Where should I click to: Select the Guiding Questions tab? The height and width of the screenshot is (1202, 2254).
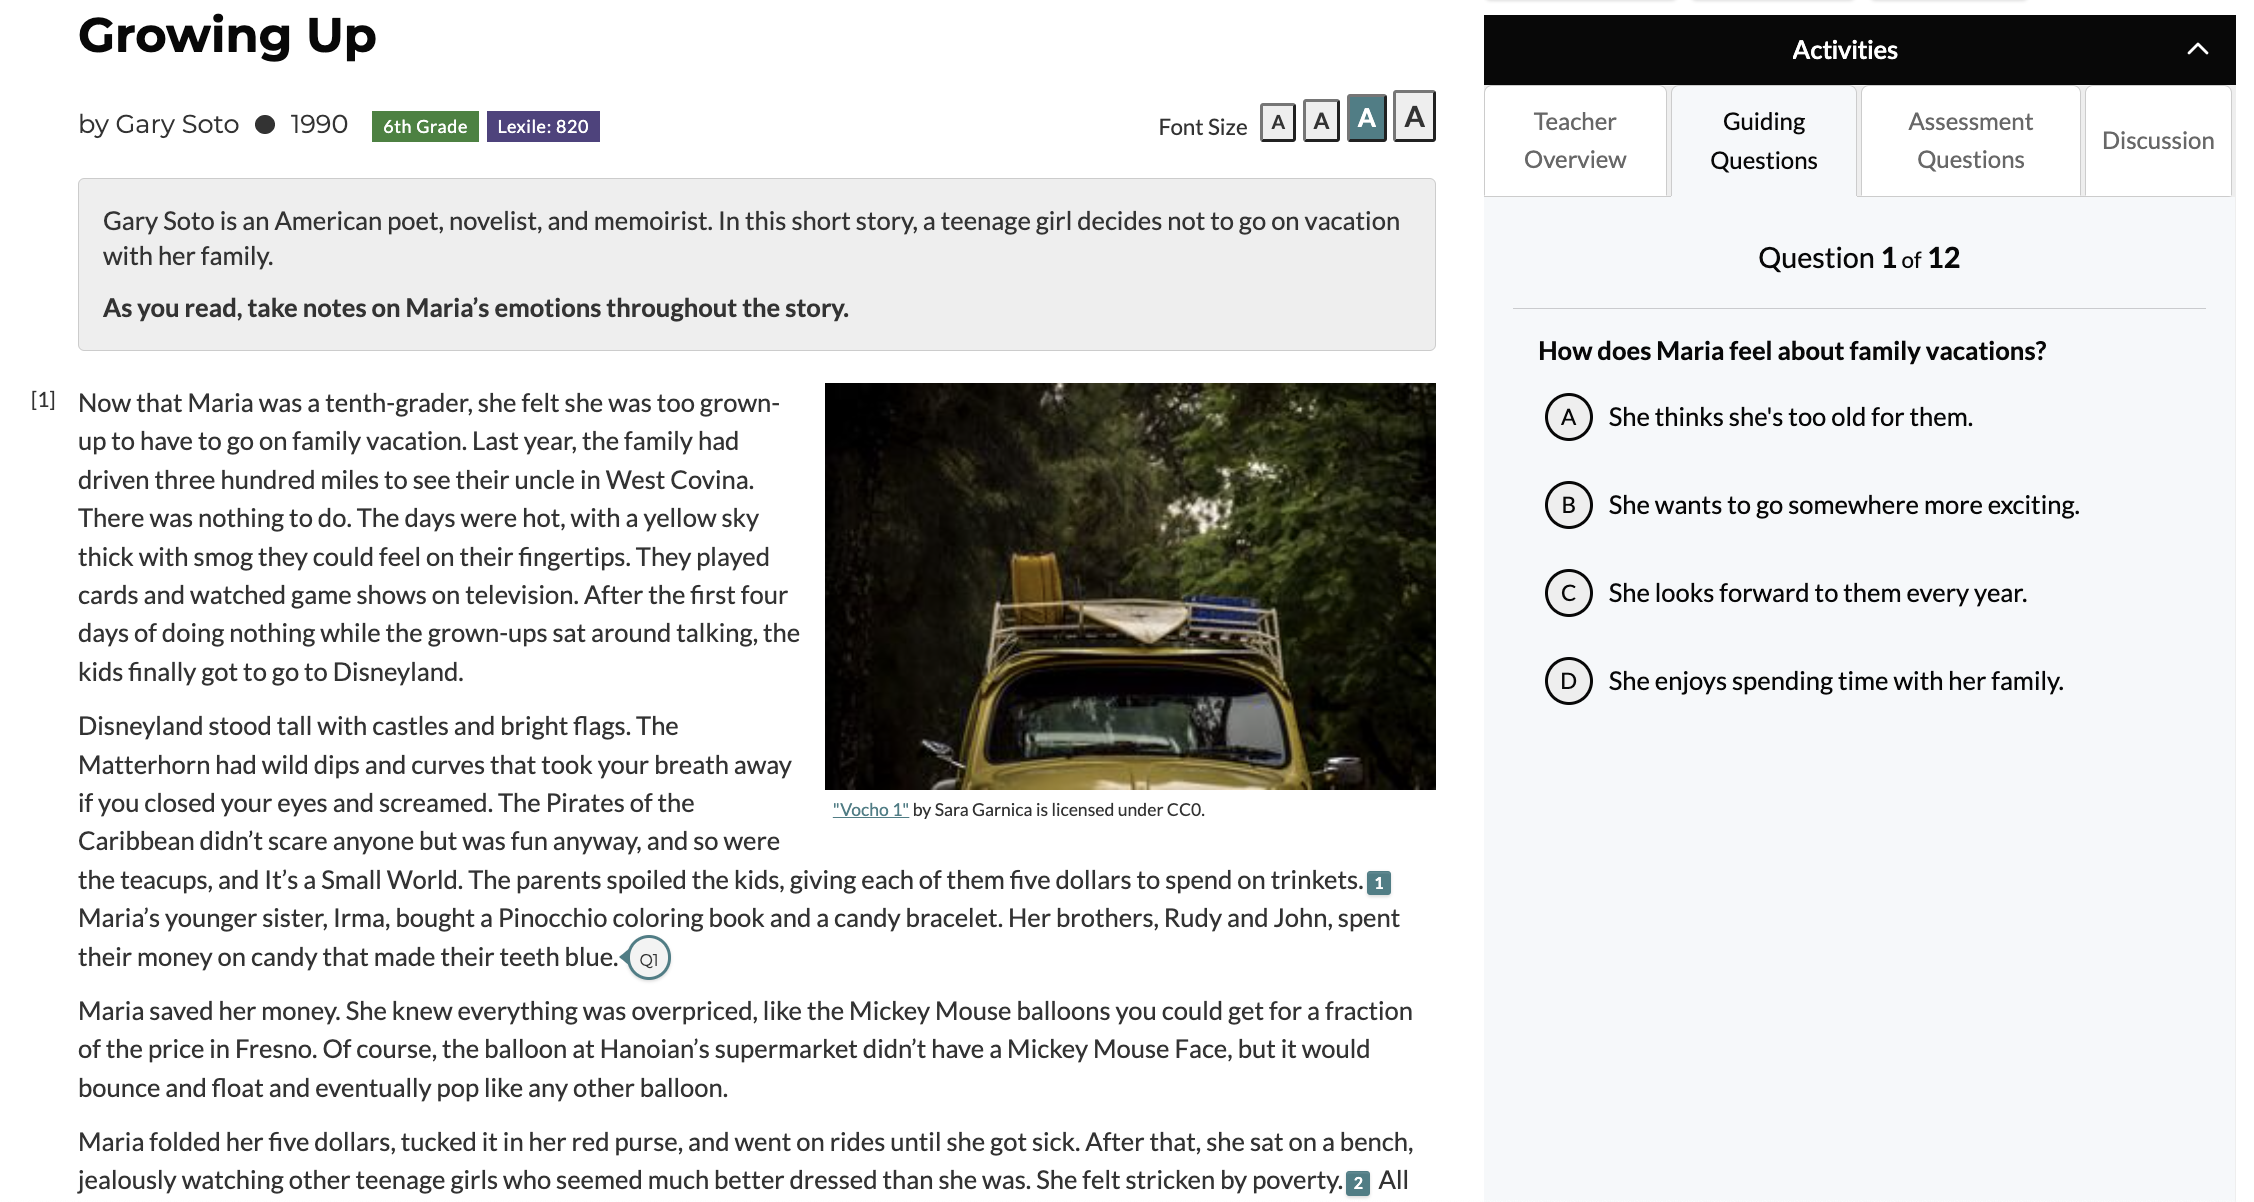[1763, 141]
